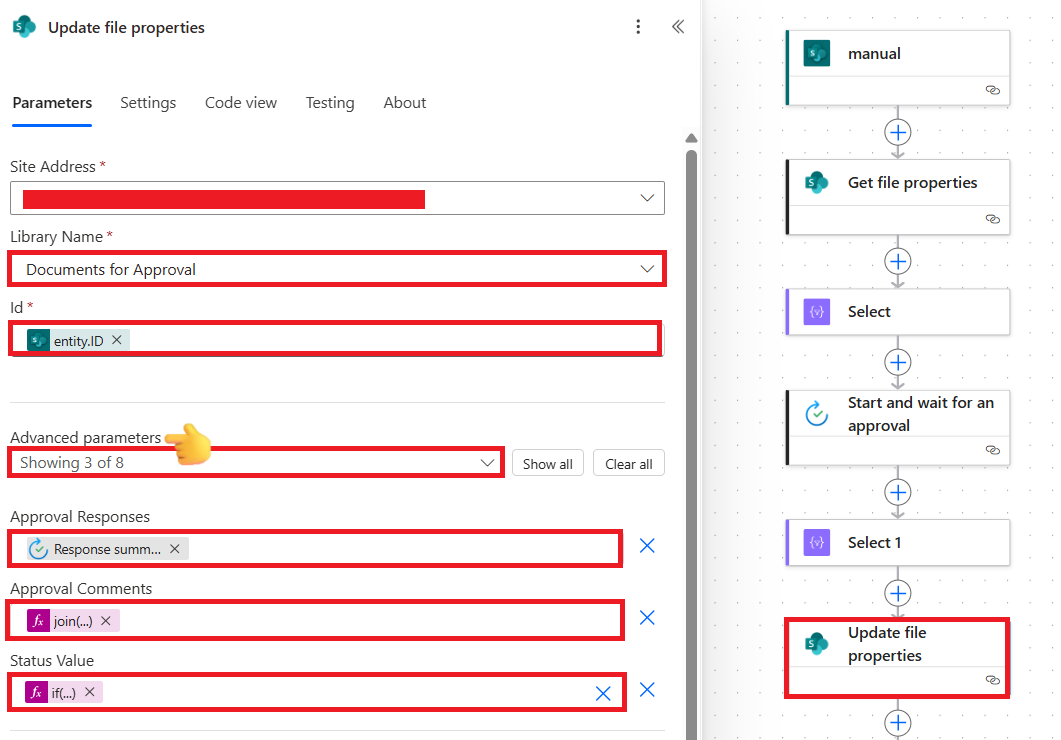Open the three-dot more options menu
Screen dimensions: 1061x740
[638, 27]
